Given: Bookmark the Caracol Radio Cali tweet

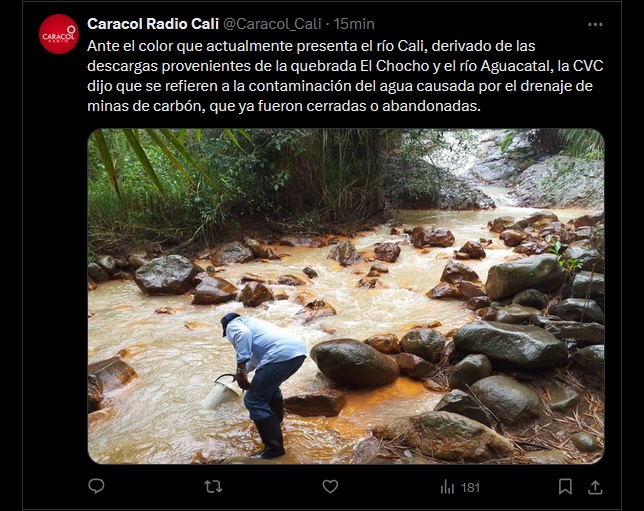Looking at the screenshot, I should (x=565, y=487).
